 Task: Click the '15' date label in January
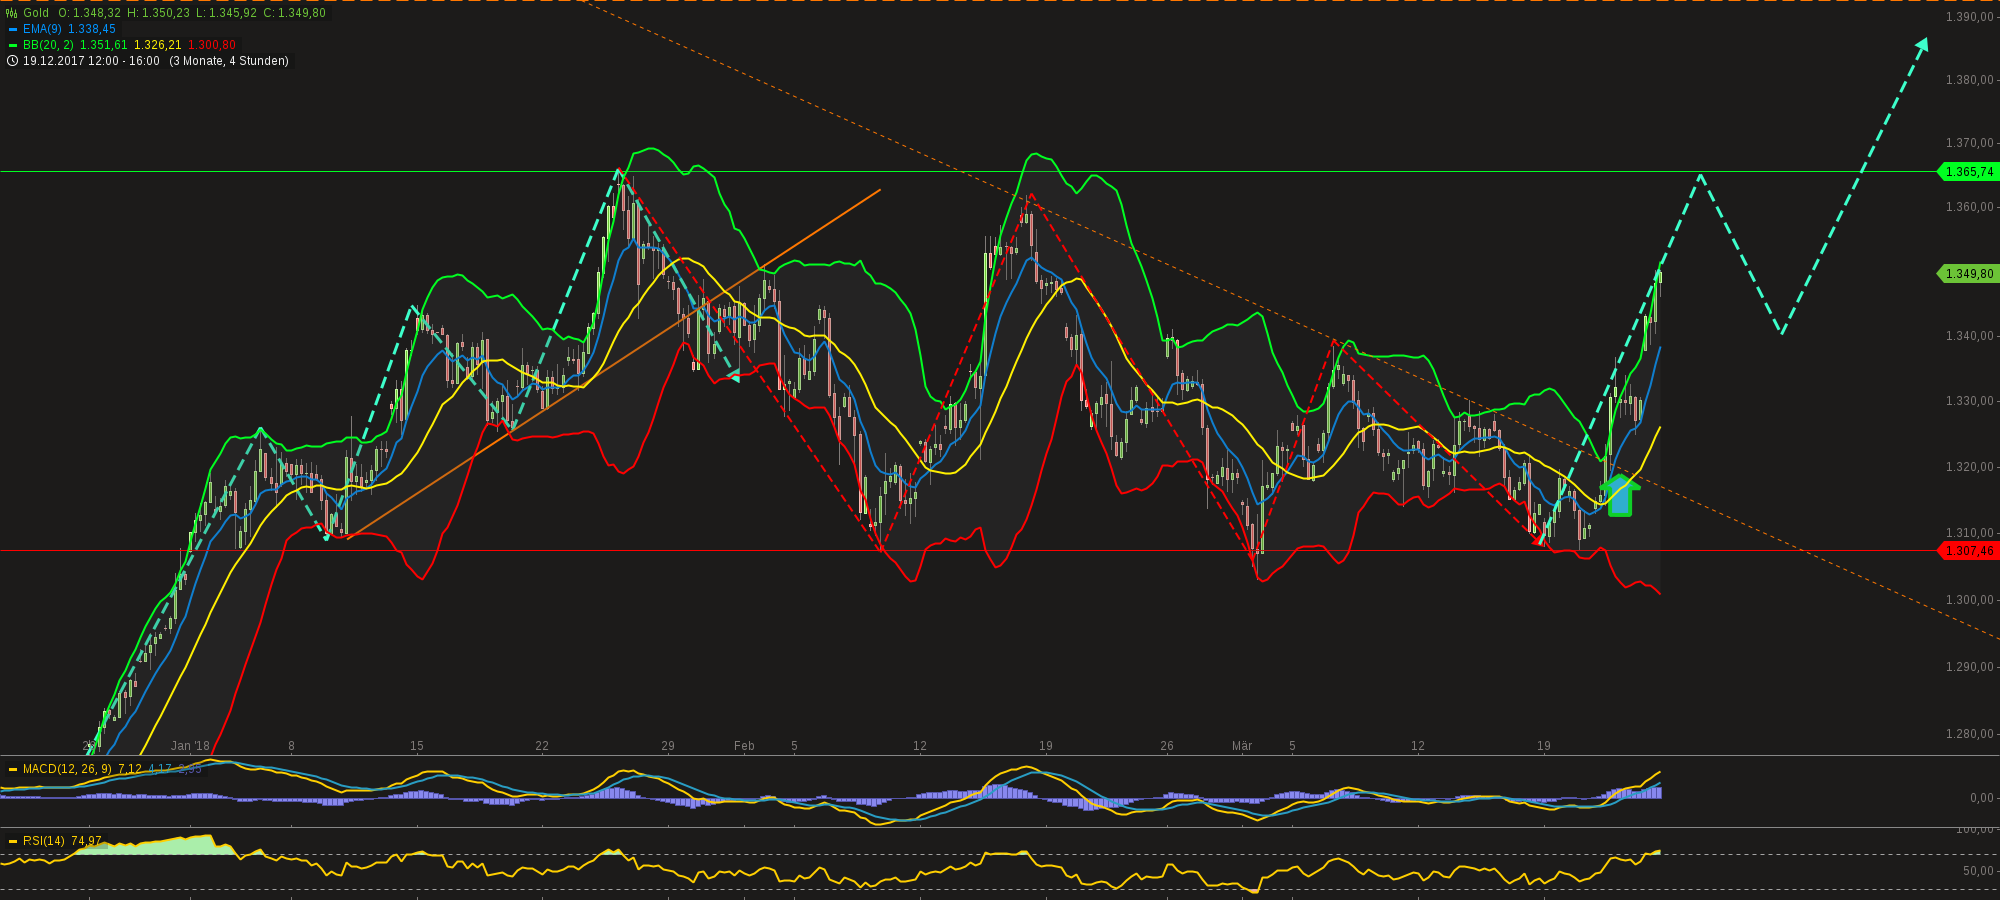tap(417, 746)
